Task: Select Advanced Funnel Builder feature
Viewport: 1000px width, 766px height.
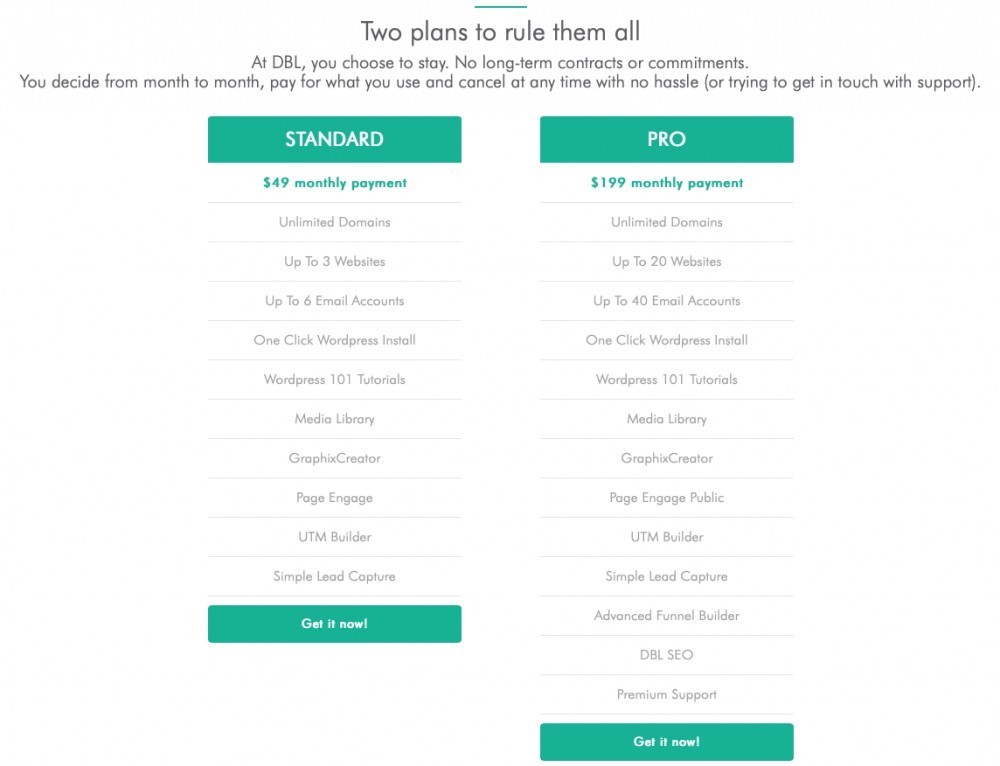Action: pos(666,615)
